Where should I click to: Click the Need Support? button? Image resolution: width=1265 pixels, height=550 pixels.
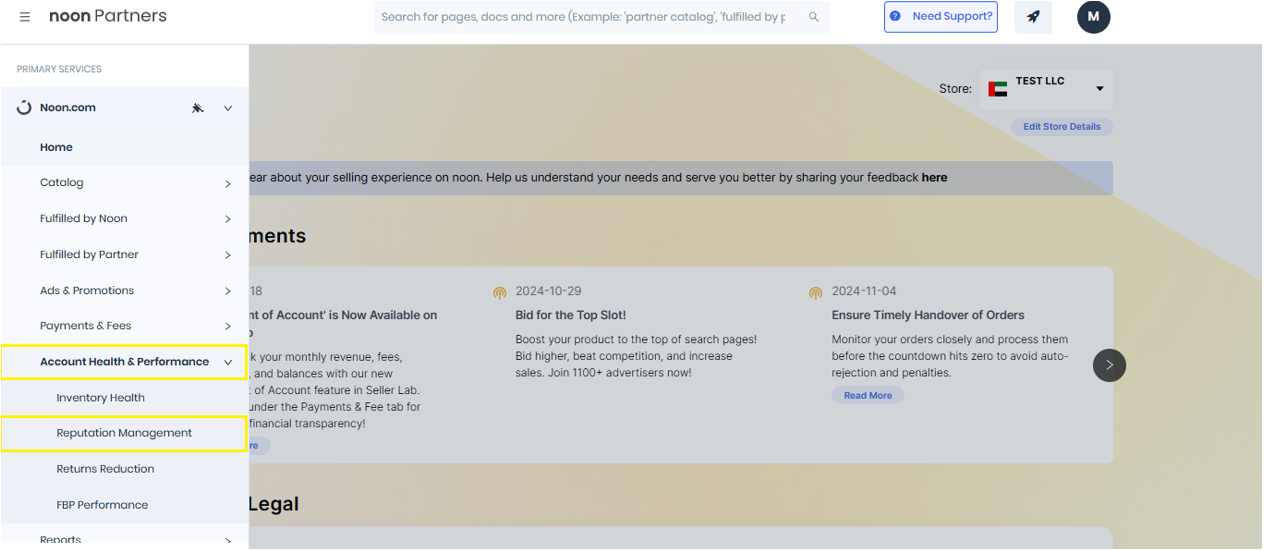[940, 17]
